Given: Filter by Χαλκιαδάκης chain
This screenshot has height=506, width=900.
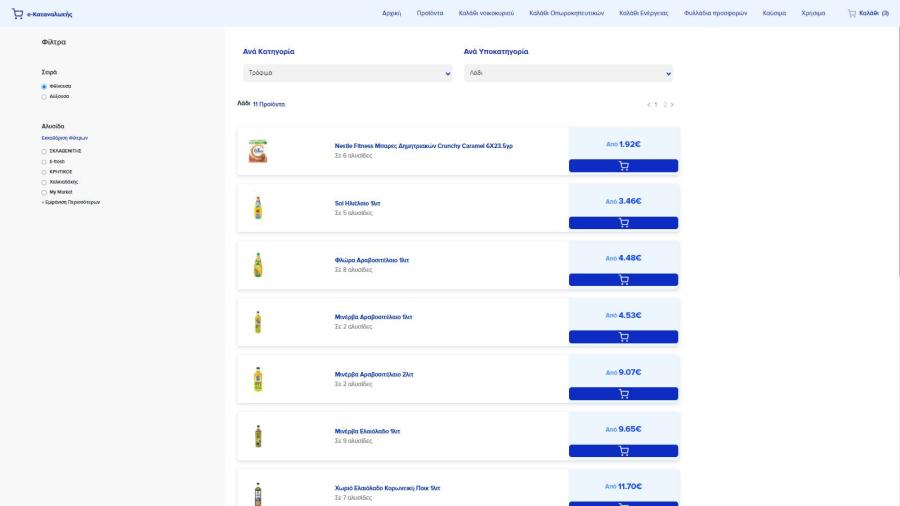Looking at the screenshot, I should click(44, 182).
